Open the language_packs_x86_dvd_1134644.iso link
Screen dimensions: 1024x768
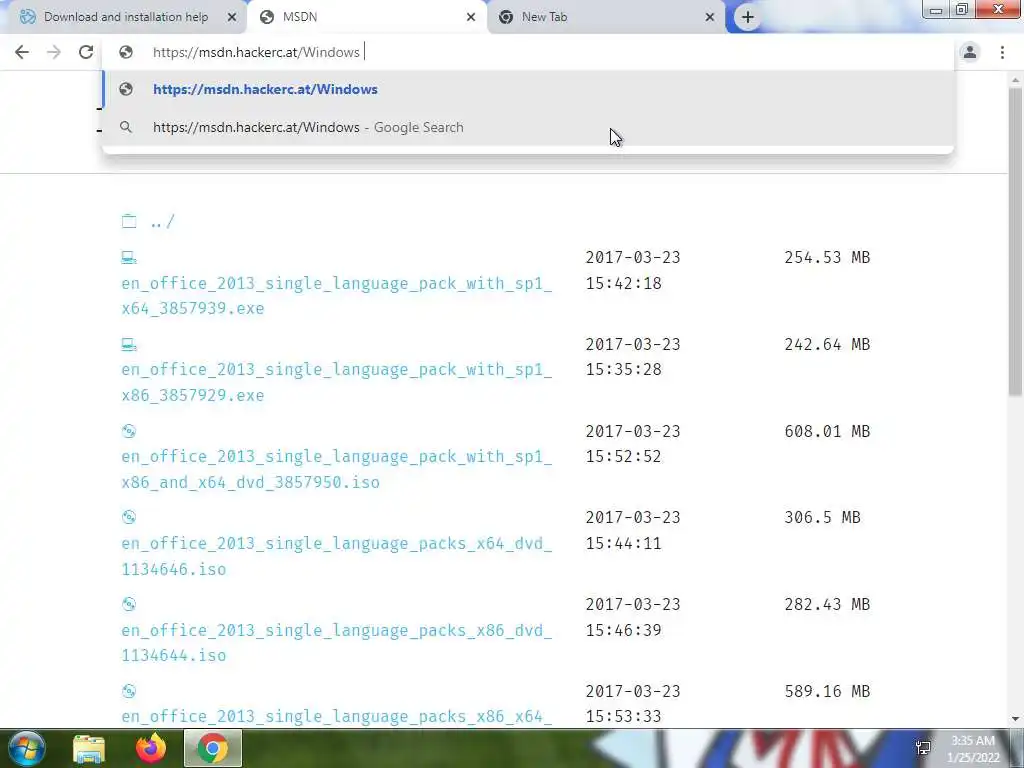pos(336,643)
